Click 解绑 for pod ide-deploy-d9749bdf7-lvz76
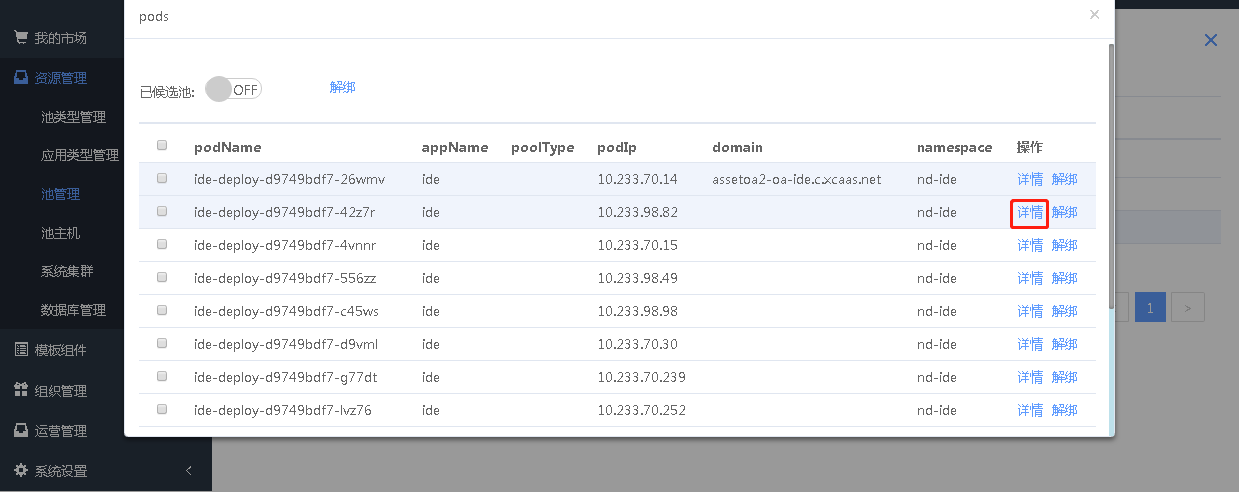 pos(1064,410)
